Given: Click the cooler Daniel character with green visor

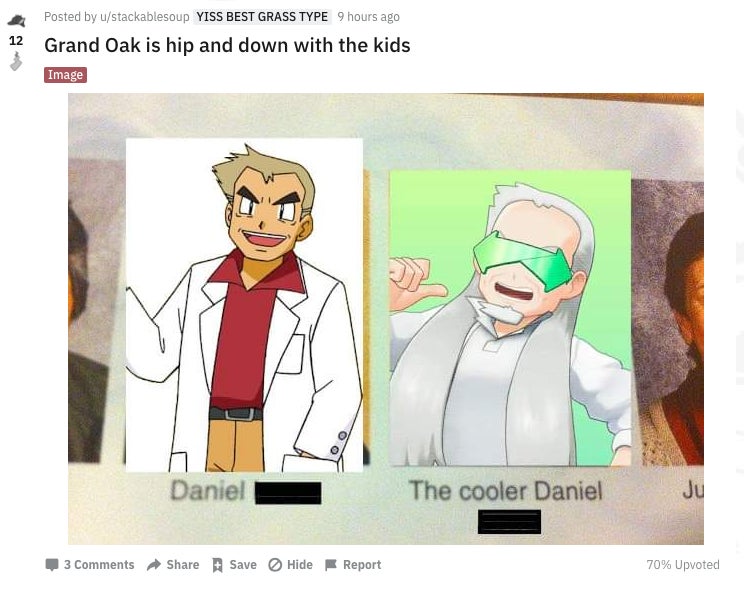Looking at the screenshot, I should pos(510,318).
